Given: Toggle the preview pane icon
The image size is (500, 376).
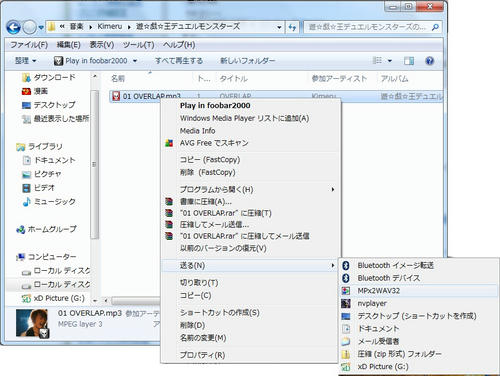Looking at the screenshot, I should [409, 61].
